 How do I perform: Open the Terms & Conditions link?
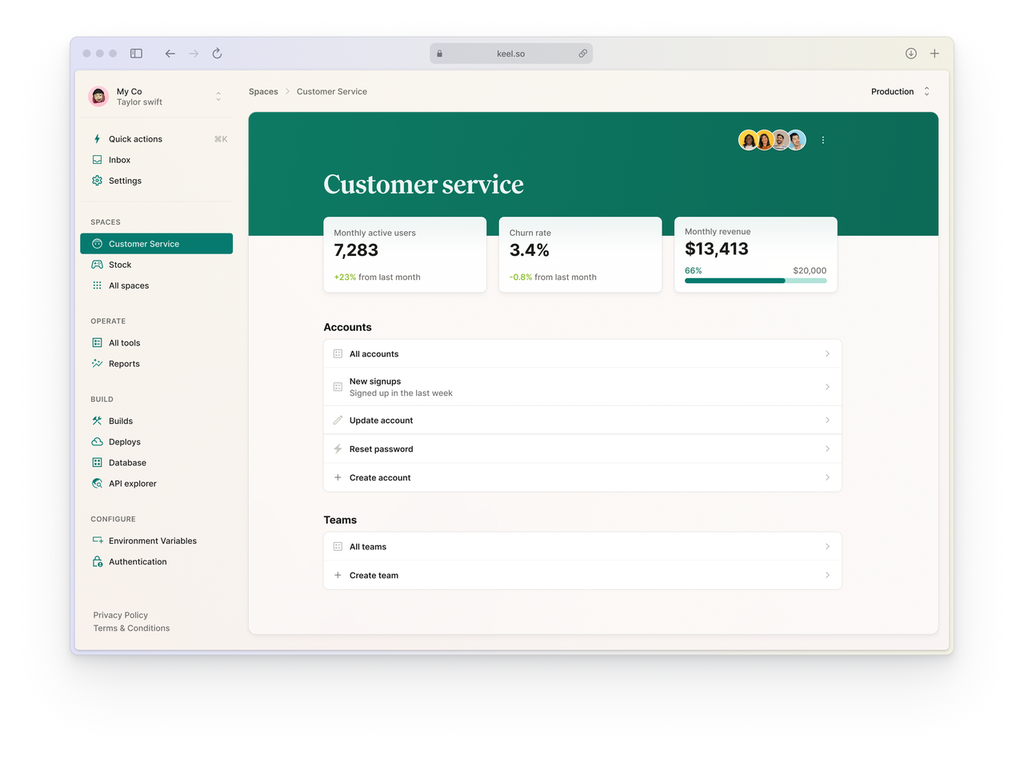[x=131, y=628]
